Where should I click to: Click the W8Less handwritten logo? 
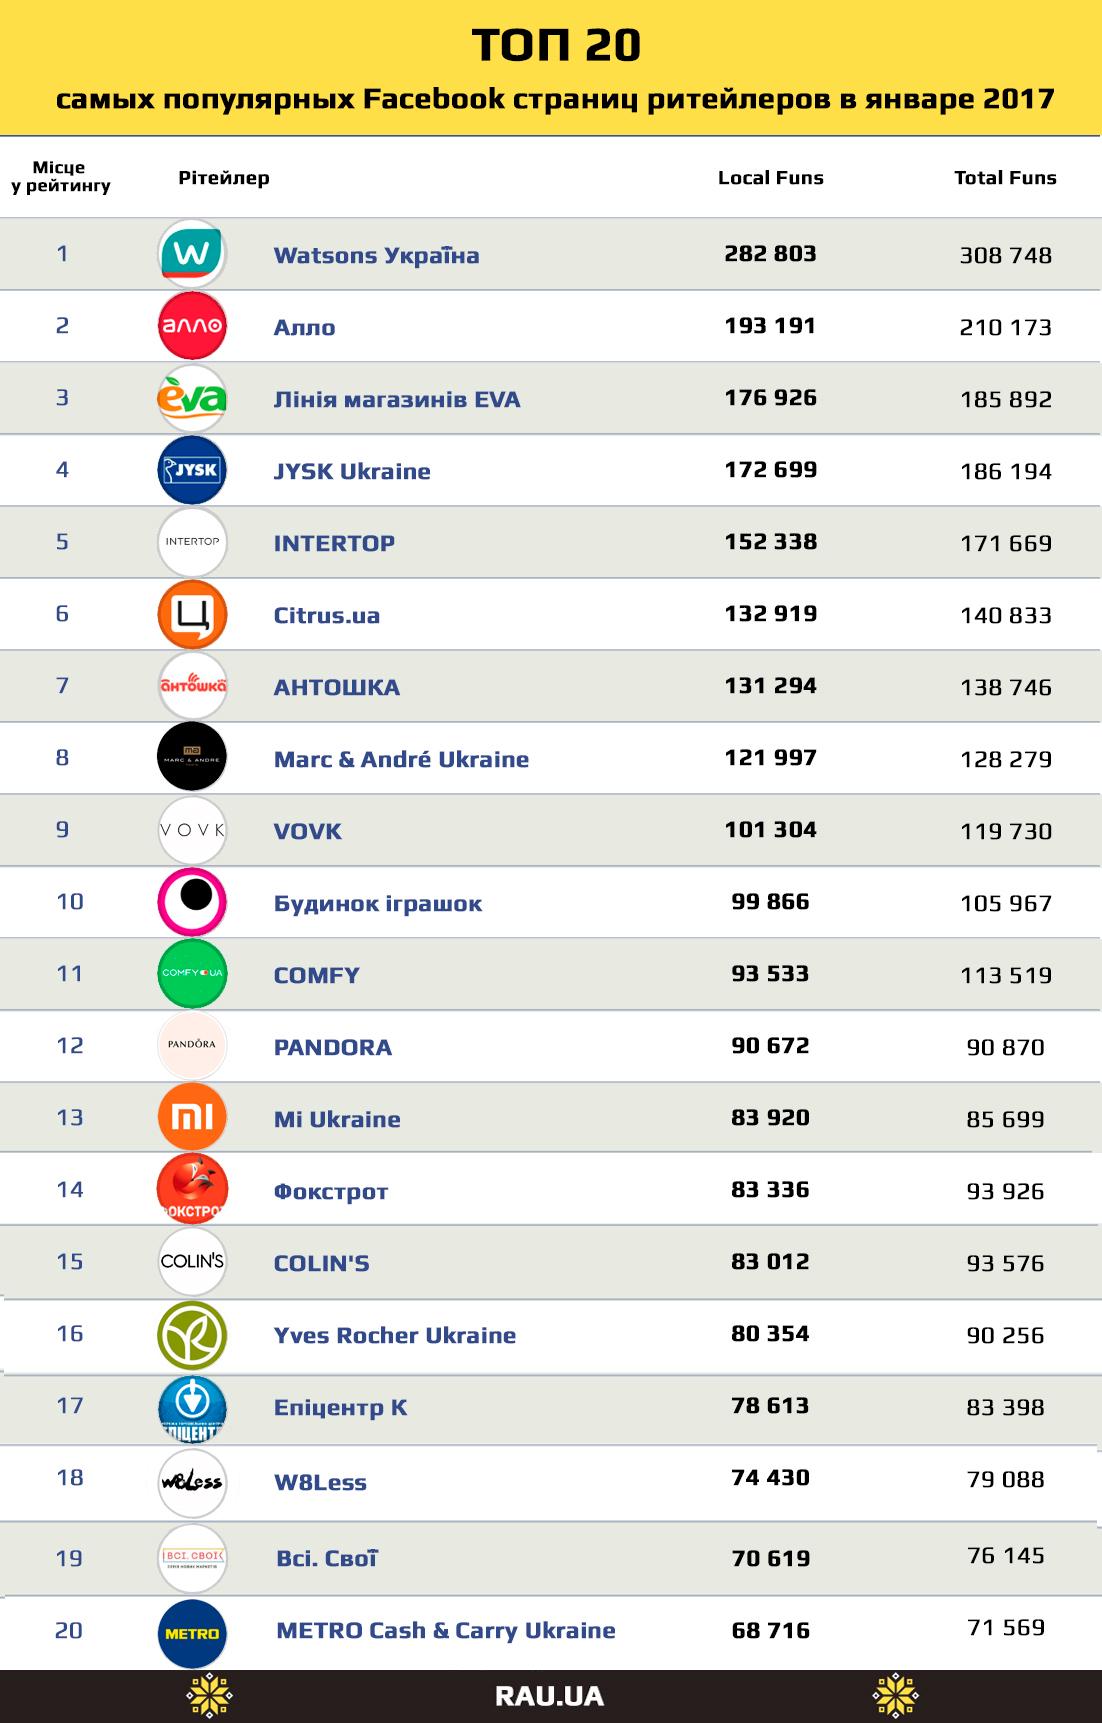coord(192,1481)
